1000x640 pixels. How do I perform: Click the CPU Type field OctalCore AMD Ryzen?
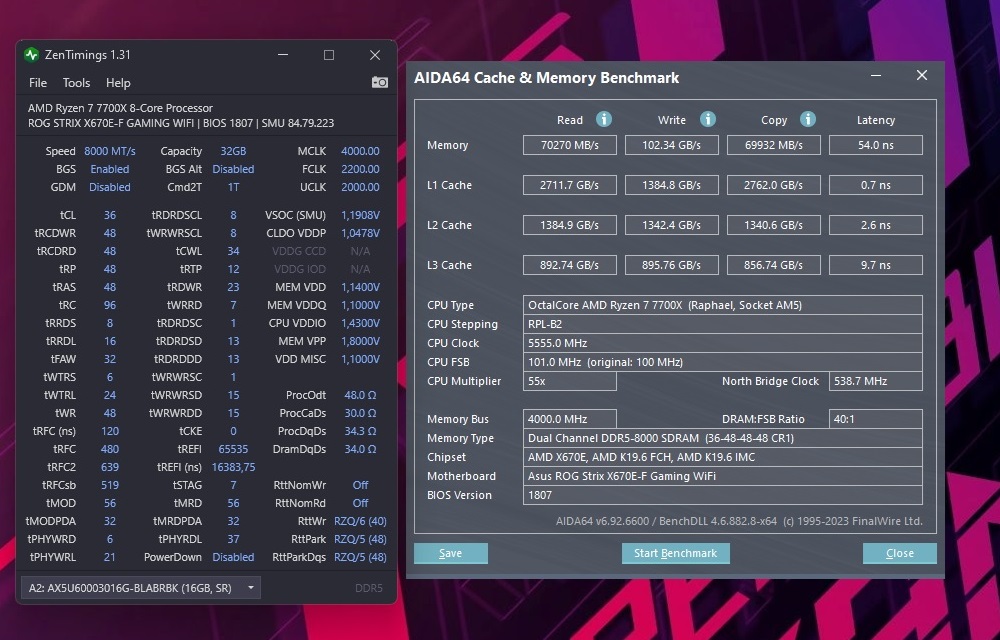tap(723, 305)
